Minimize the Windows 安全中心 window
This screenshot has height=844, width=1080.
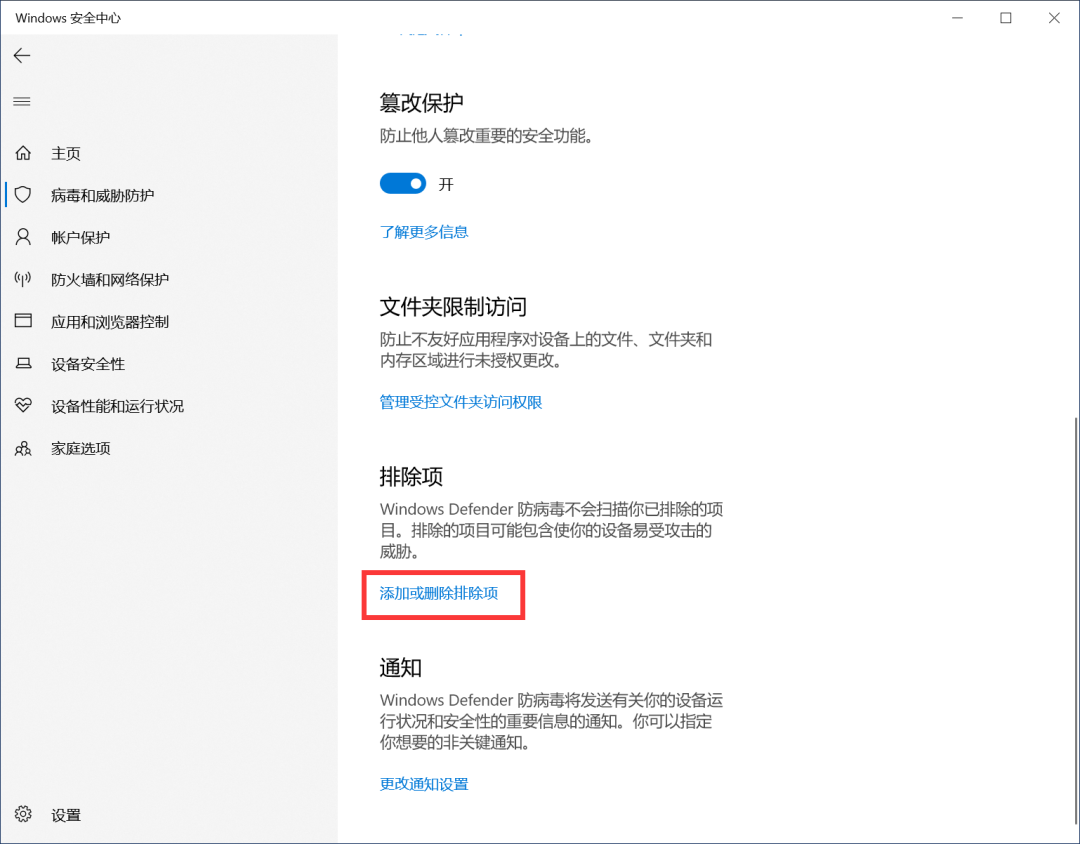[957, 18]
